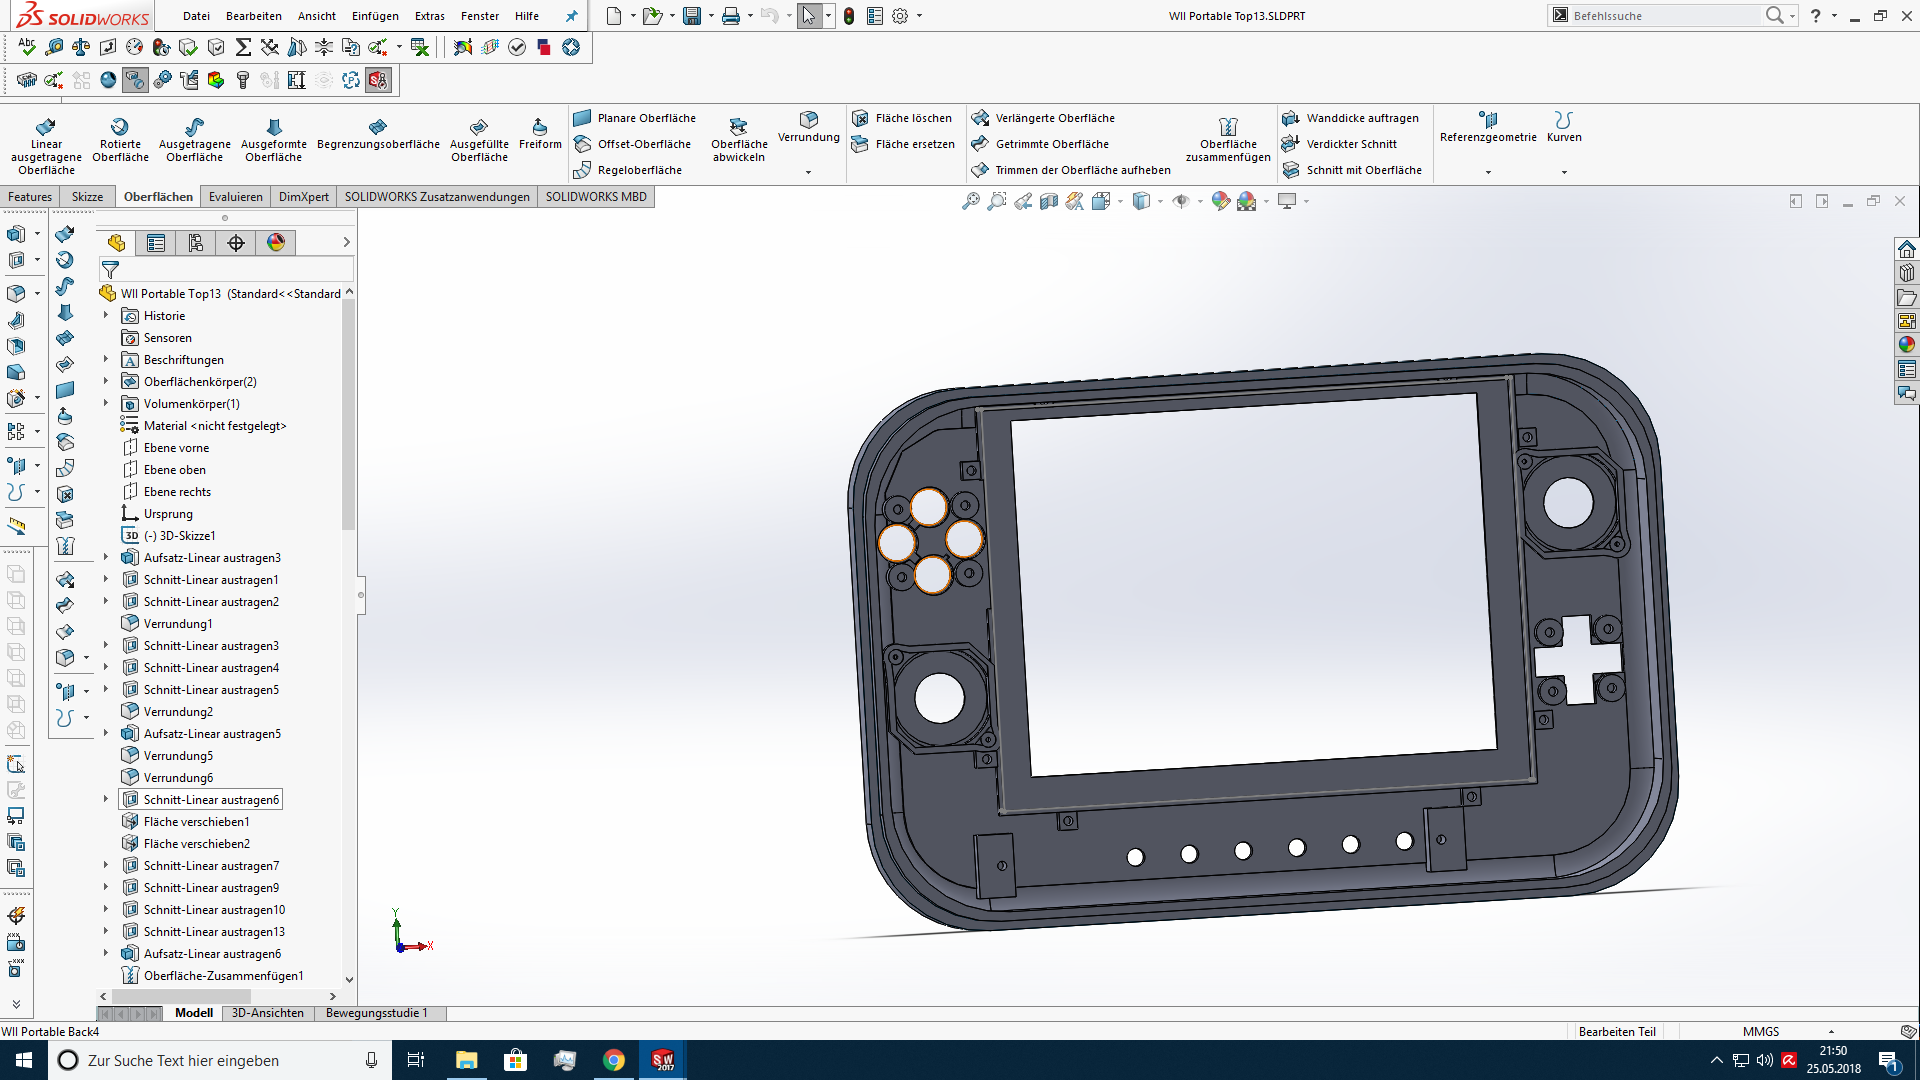Screen dimensions: 1920x1080
Task: Click the Verlängerte Oberfläche command
Action: (1043, 118)
